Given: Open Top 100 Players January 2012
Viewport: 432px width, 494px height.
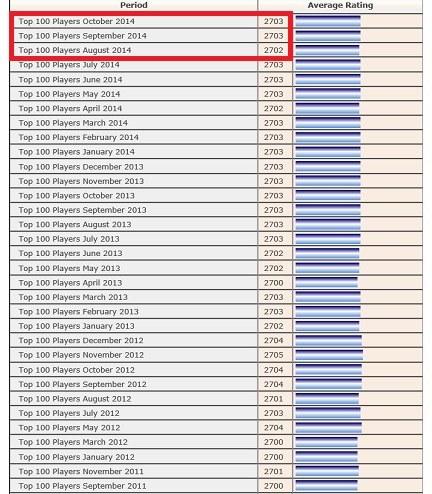Looking at the screenshot, I should click(77, 457).
